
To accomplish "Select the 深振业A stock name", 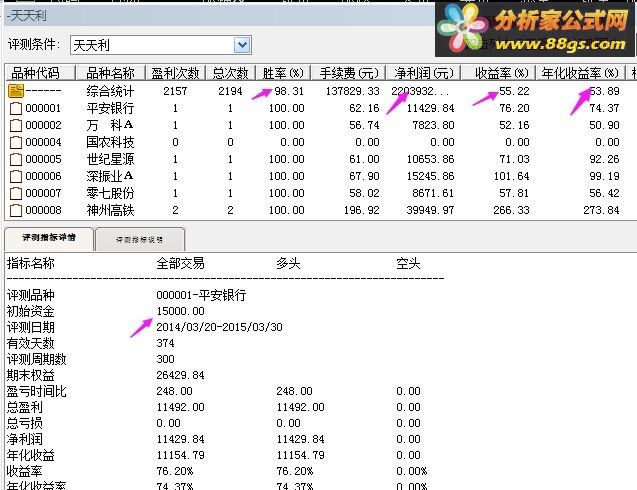I will point(110,176).
